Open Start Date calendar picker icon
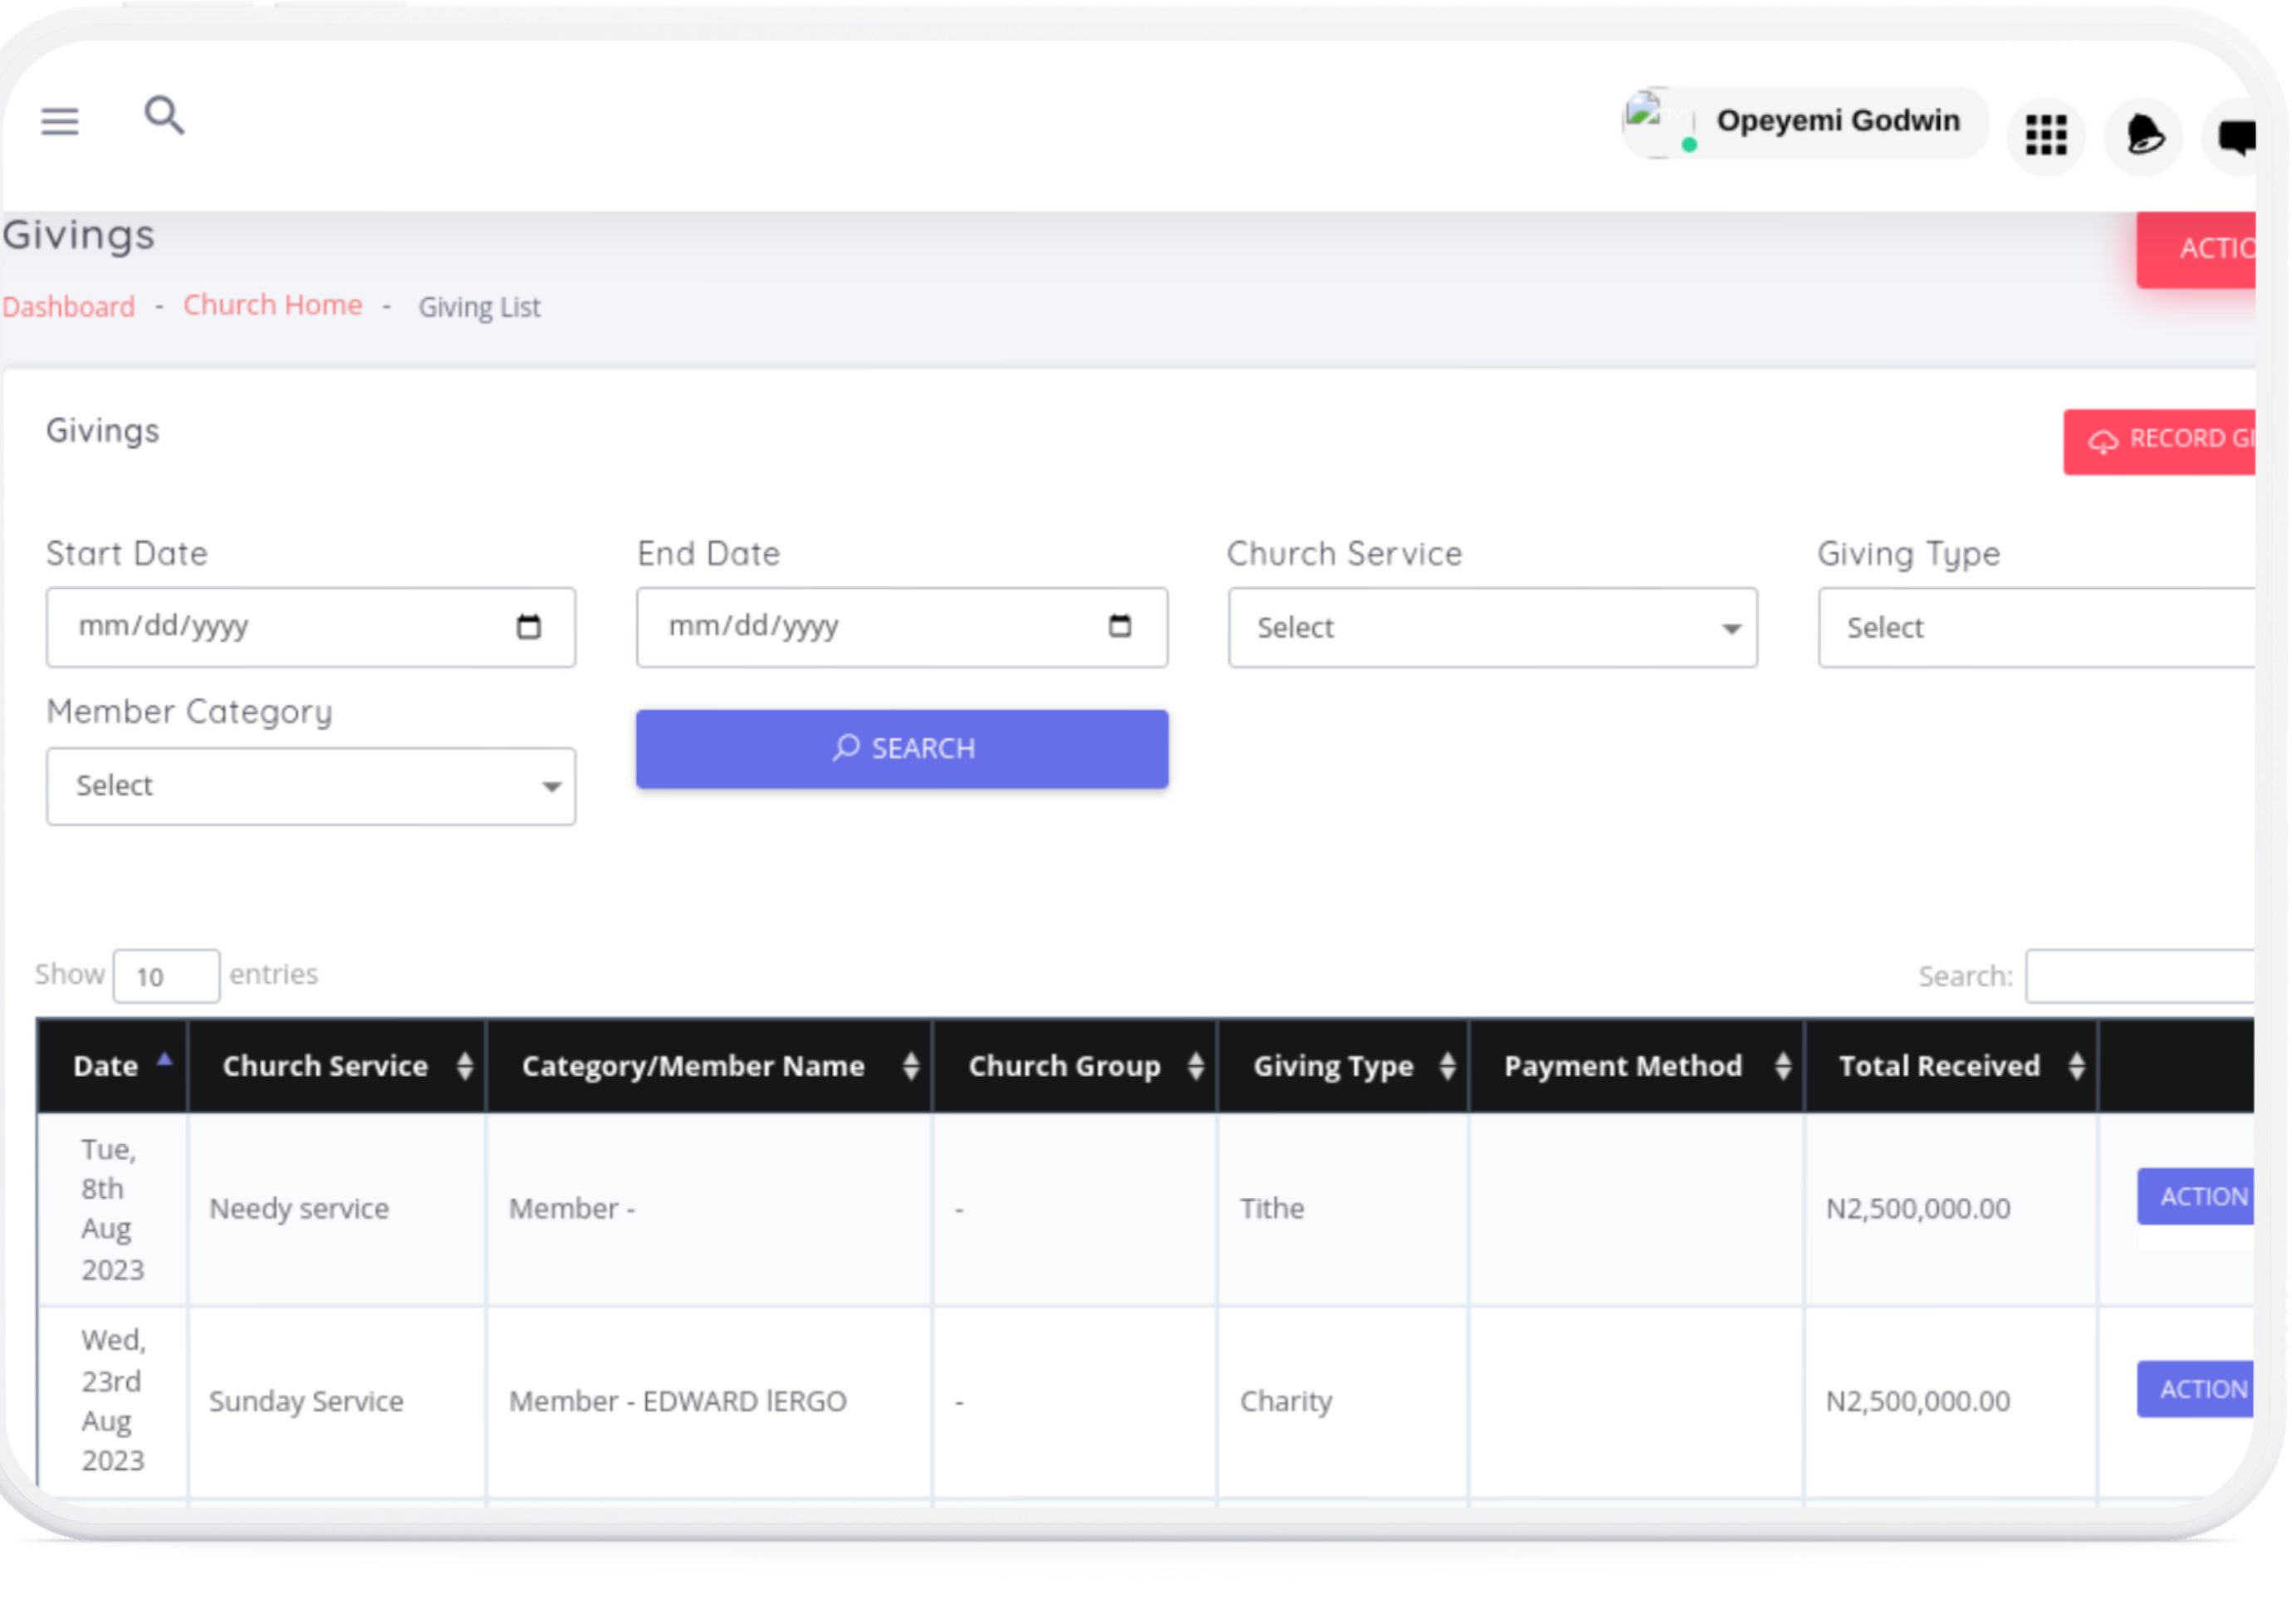This screenshot has width=2292, height=1624. 528,627
